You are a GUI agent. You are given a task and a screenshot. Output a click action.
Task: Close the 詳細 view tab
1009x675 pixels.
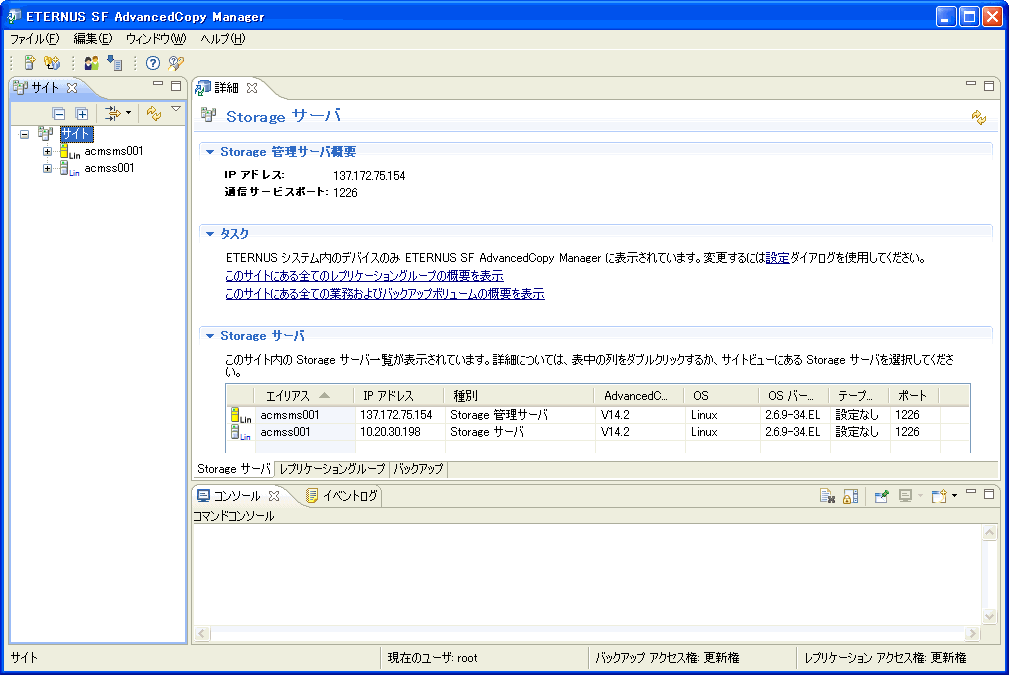point(252,88)
